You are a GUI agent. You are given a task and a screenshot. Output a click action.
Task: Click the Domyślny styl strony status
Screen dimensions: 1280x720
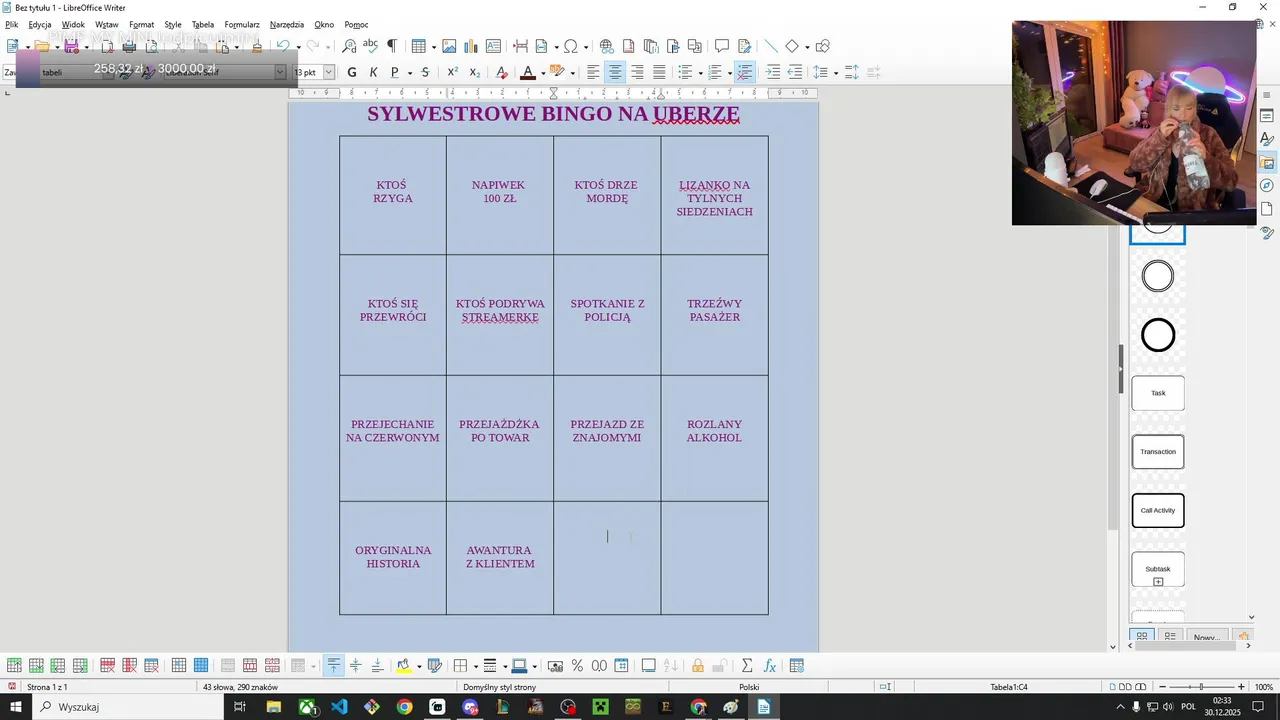[x=500, y=687]
